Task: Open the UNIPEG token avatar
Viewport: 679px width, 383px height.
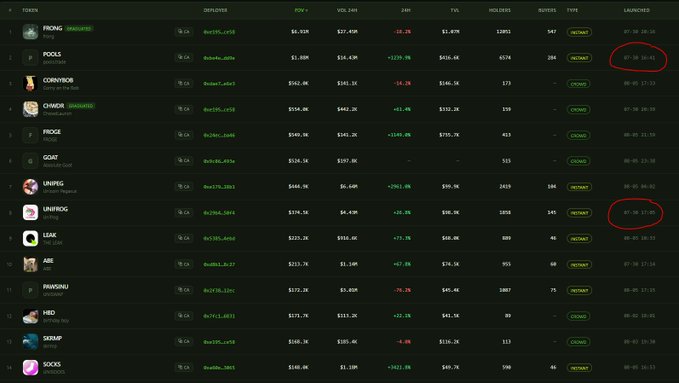Action: [30, 187]
